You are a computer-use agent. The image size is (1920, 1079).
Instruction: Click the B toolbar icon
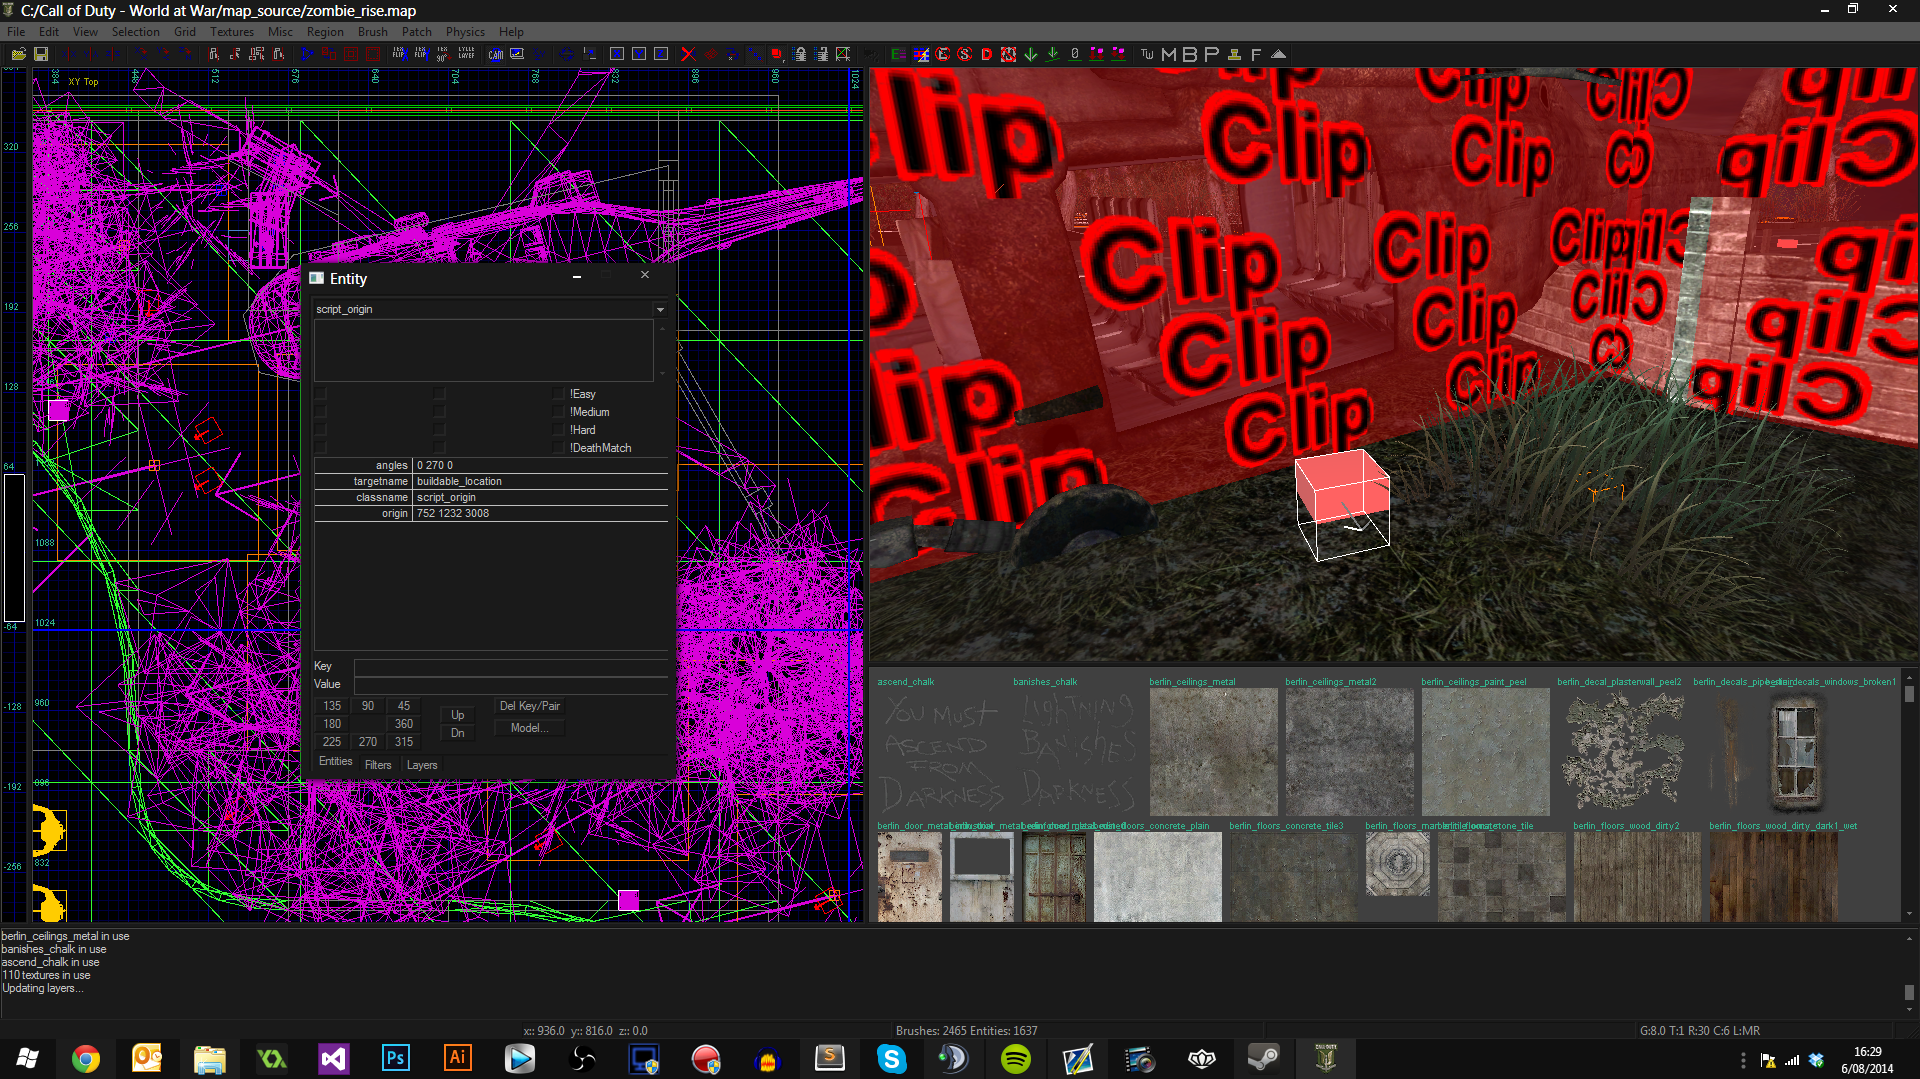click(1190, 54)
